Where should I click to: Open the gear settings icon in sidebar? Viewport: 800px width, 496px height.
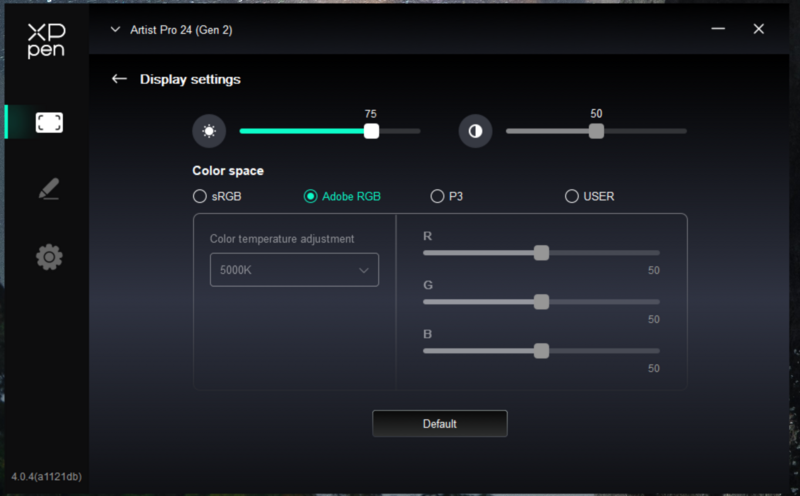(x=49, y=257)
